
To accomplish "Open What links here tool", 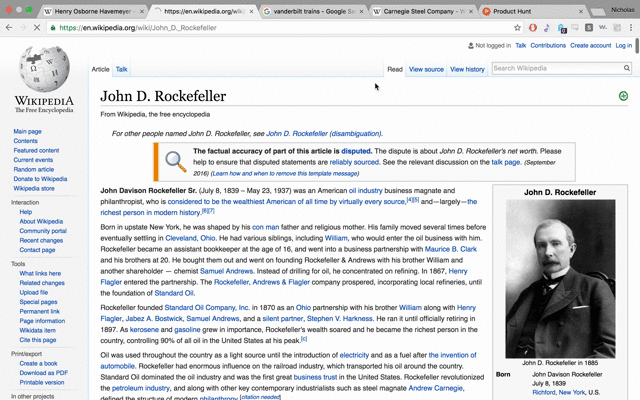I will 40,273.
